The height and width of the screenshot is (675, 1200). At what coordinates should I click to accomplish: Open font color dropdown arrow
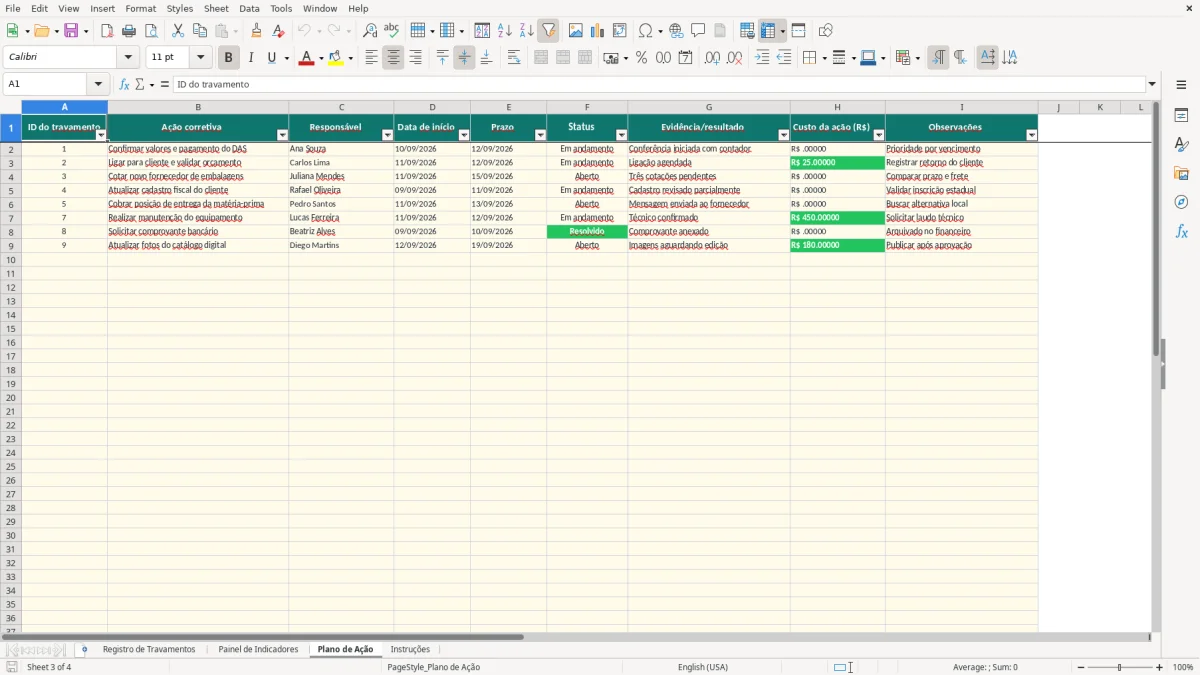point(321,58)
